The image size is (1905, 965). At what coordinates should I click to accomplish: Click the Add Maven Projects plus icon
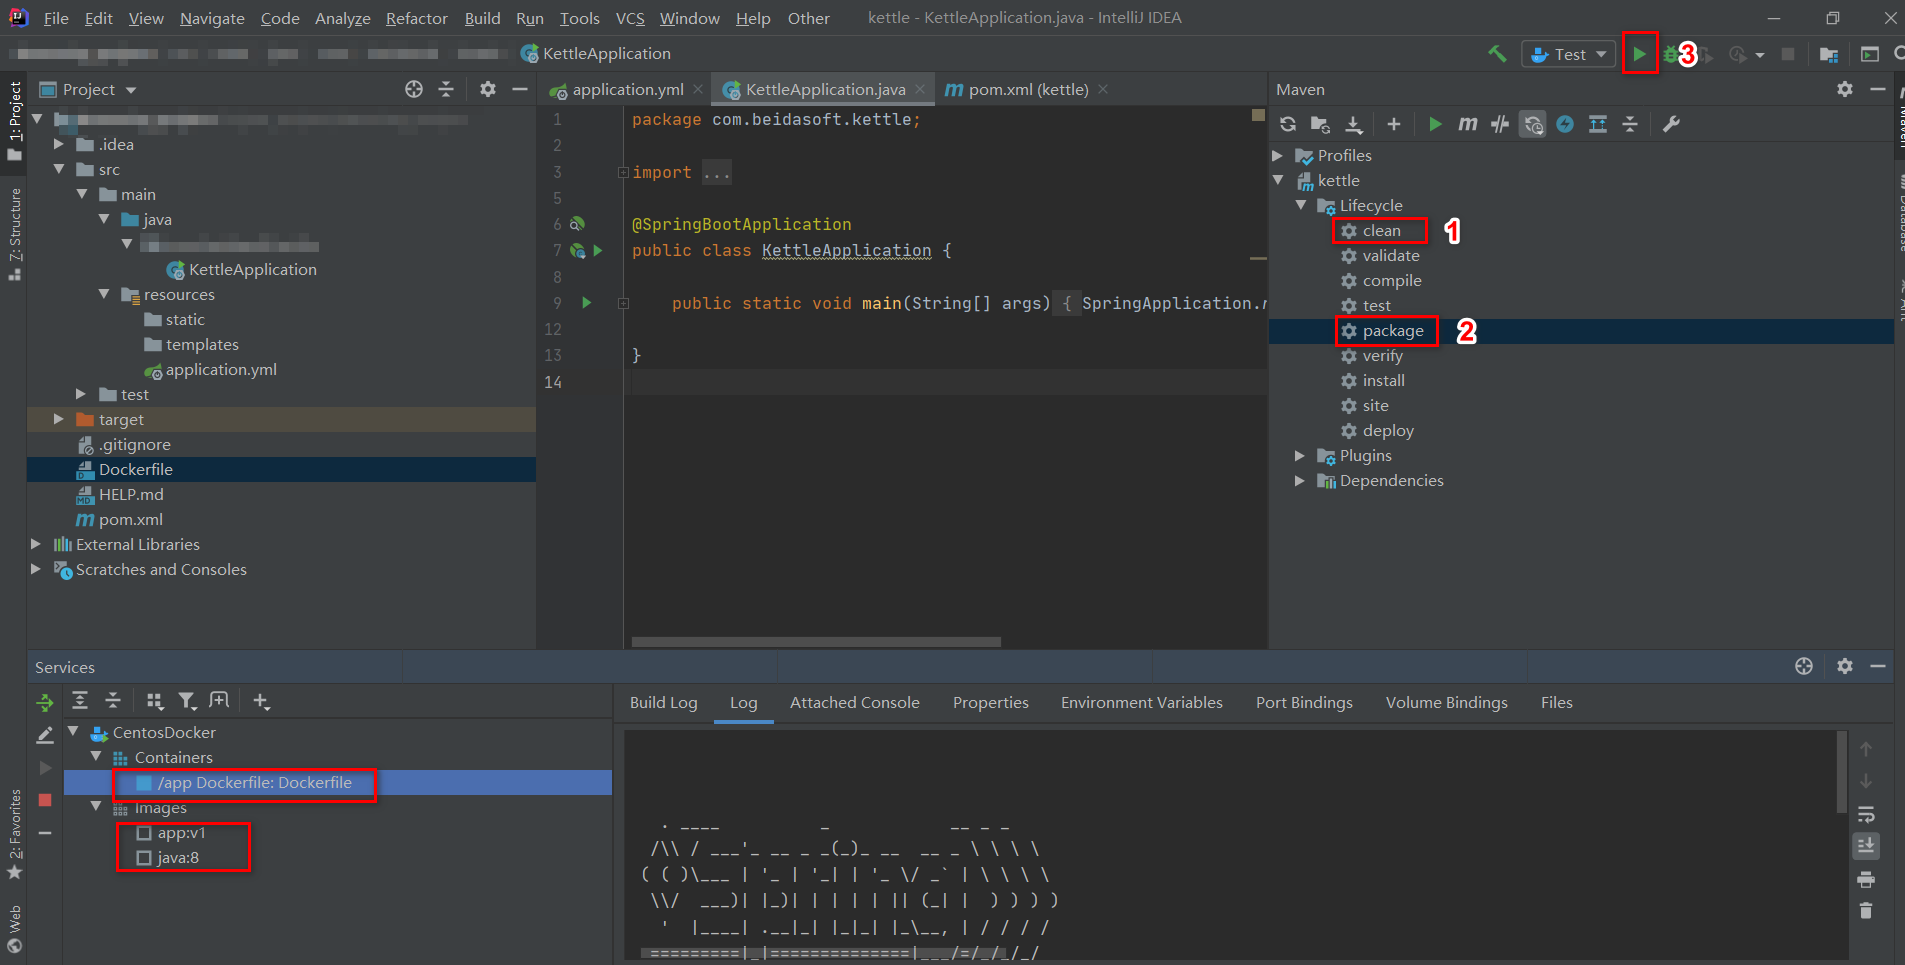pos(1394,124)
